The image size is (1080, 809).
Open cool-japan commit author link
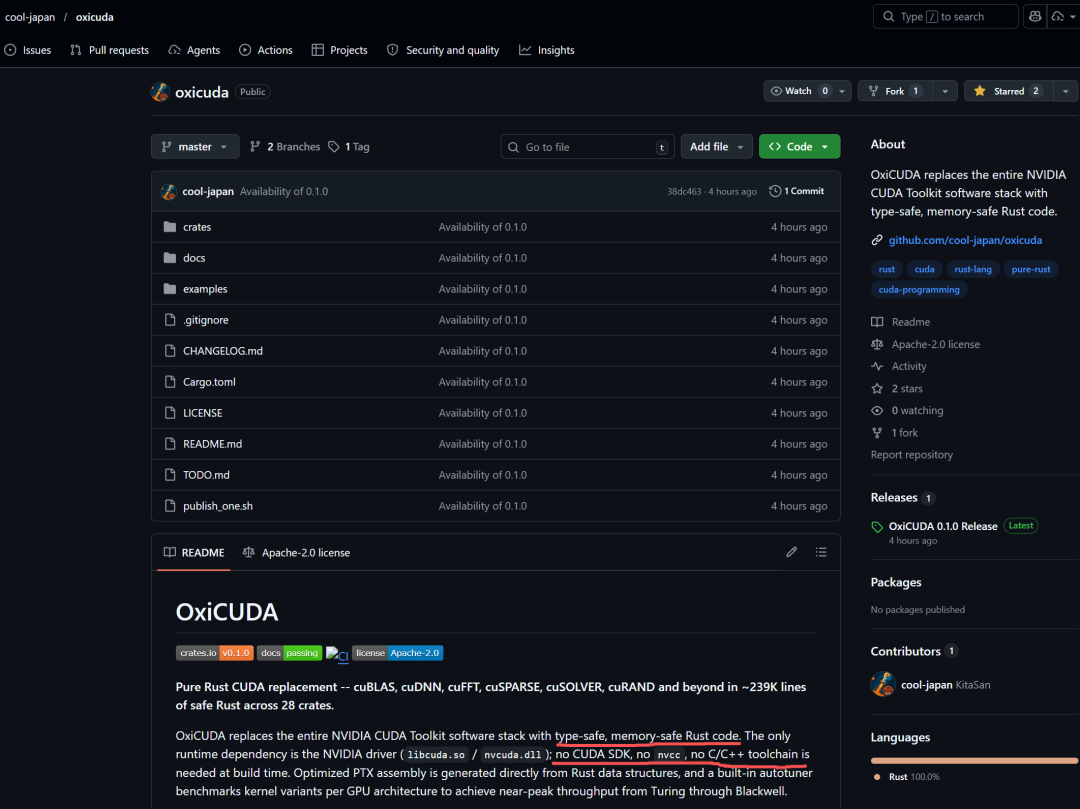pyautogui.click(x=208, y=191)
